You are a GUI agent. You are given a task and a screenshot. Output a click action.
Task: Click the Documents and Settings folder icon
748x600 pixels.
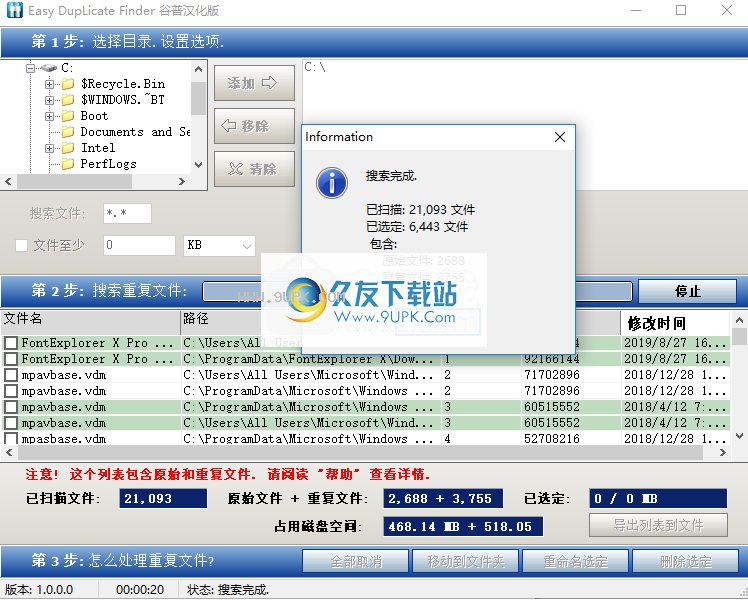(x=68, y=132)
